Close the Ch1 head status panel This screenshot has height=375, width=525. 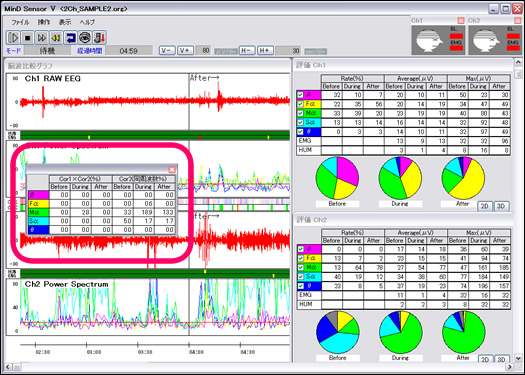[x=461, y=21]
